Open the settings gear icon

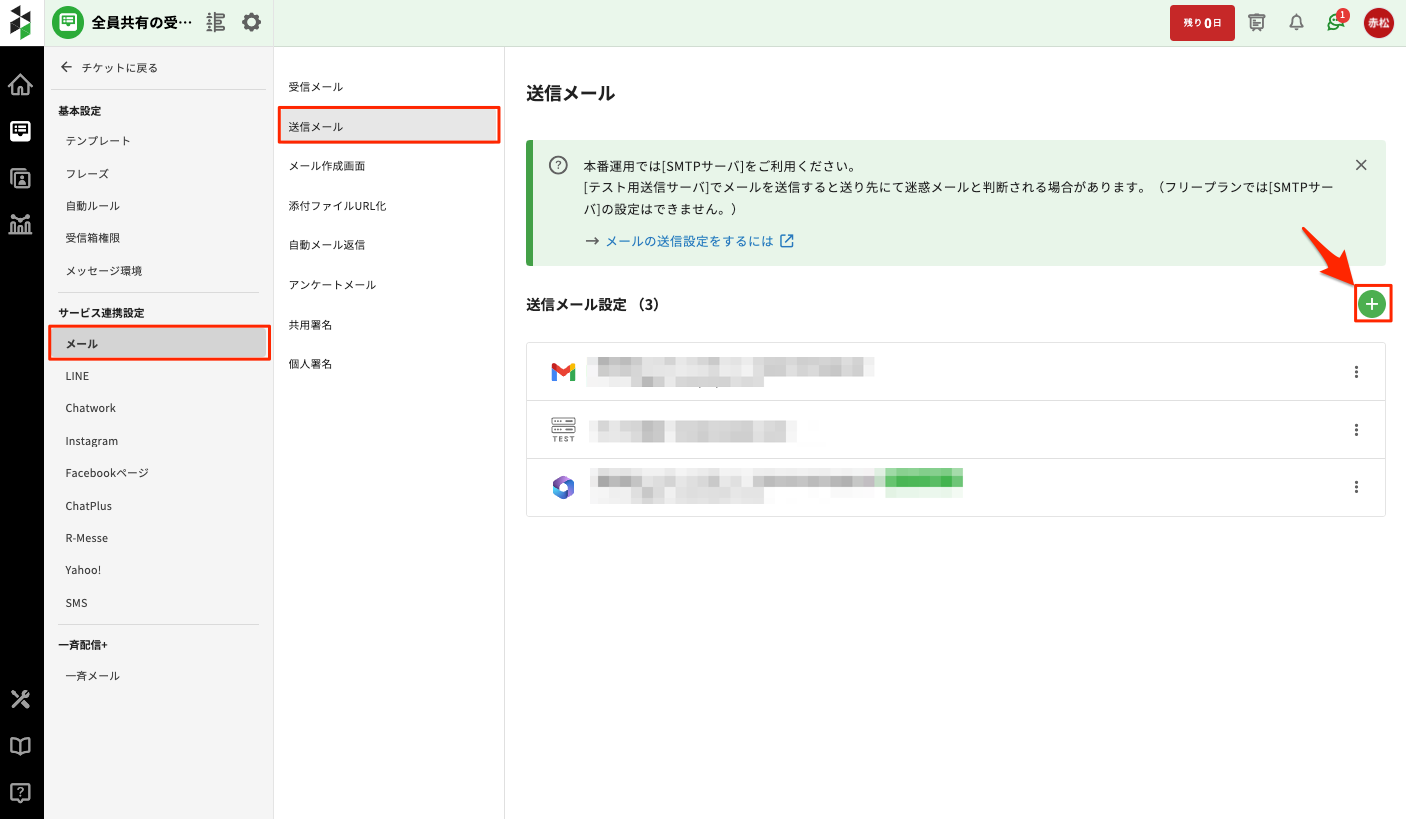252,22
